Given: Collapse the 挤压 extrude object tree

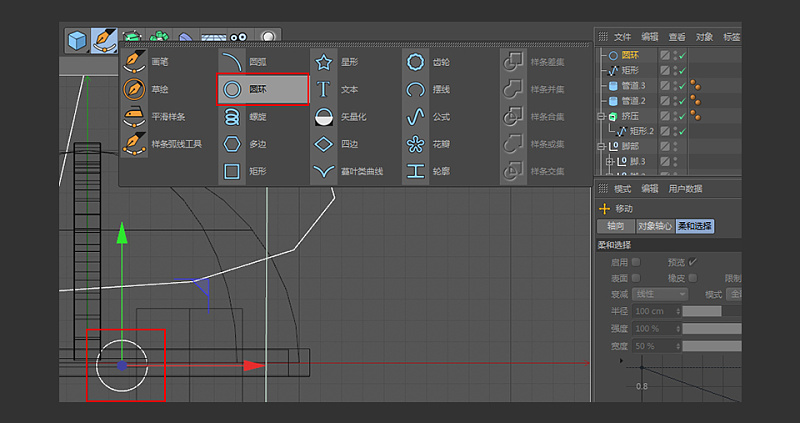Looking at the screenshot, I should pyautogui.click(x=600, y=117).
